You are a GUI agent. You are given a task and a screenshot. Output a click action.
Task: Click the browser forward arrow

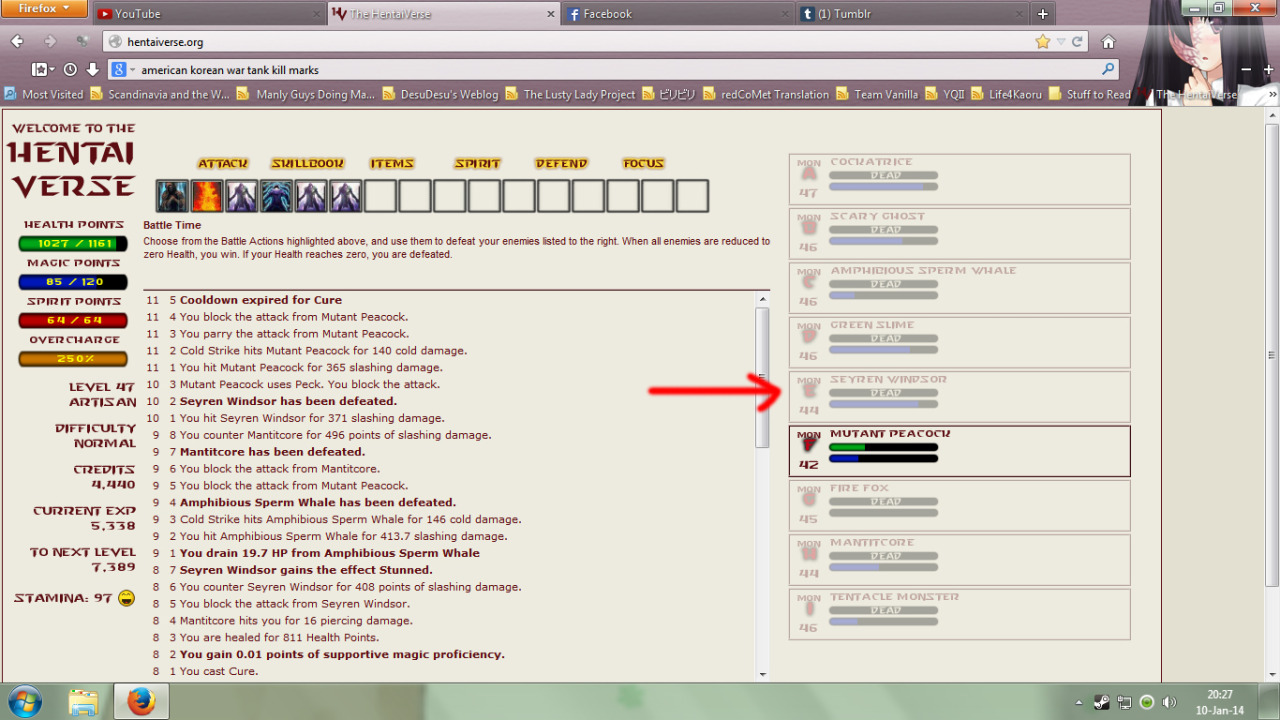tap(50, 41)
